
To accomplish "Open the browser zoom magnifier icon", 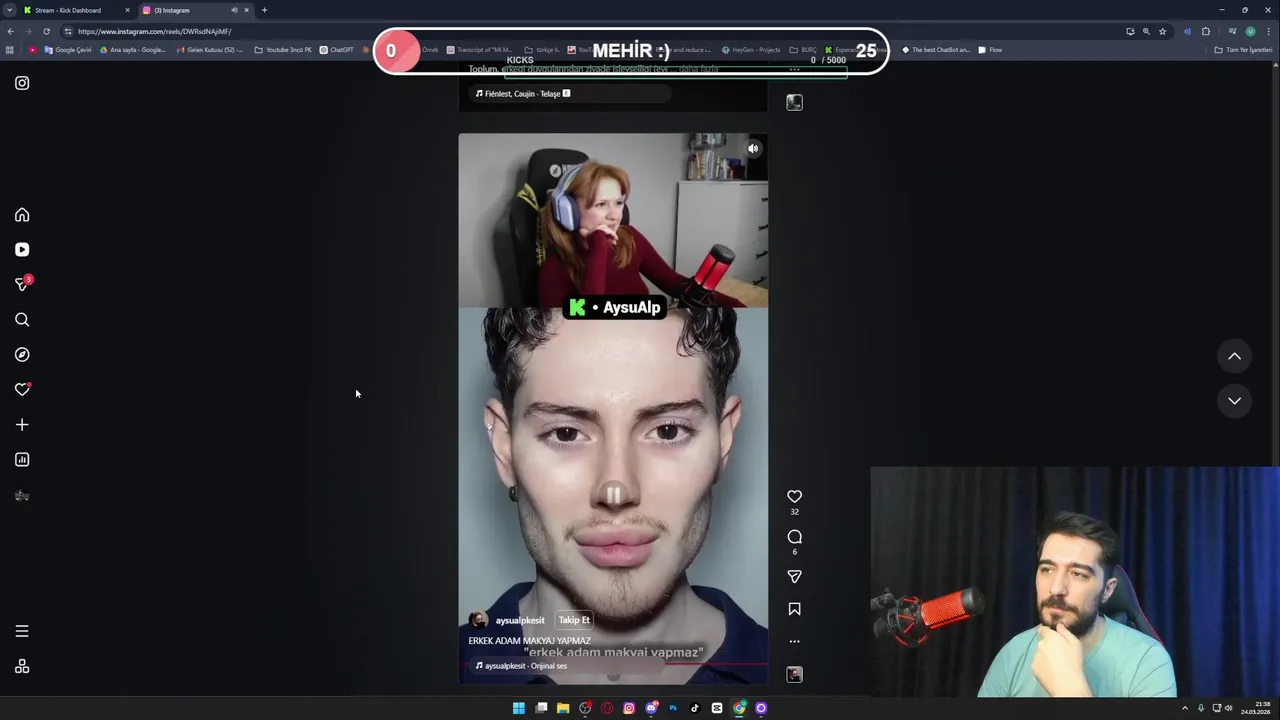I will tap(1146, 31).
